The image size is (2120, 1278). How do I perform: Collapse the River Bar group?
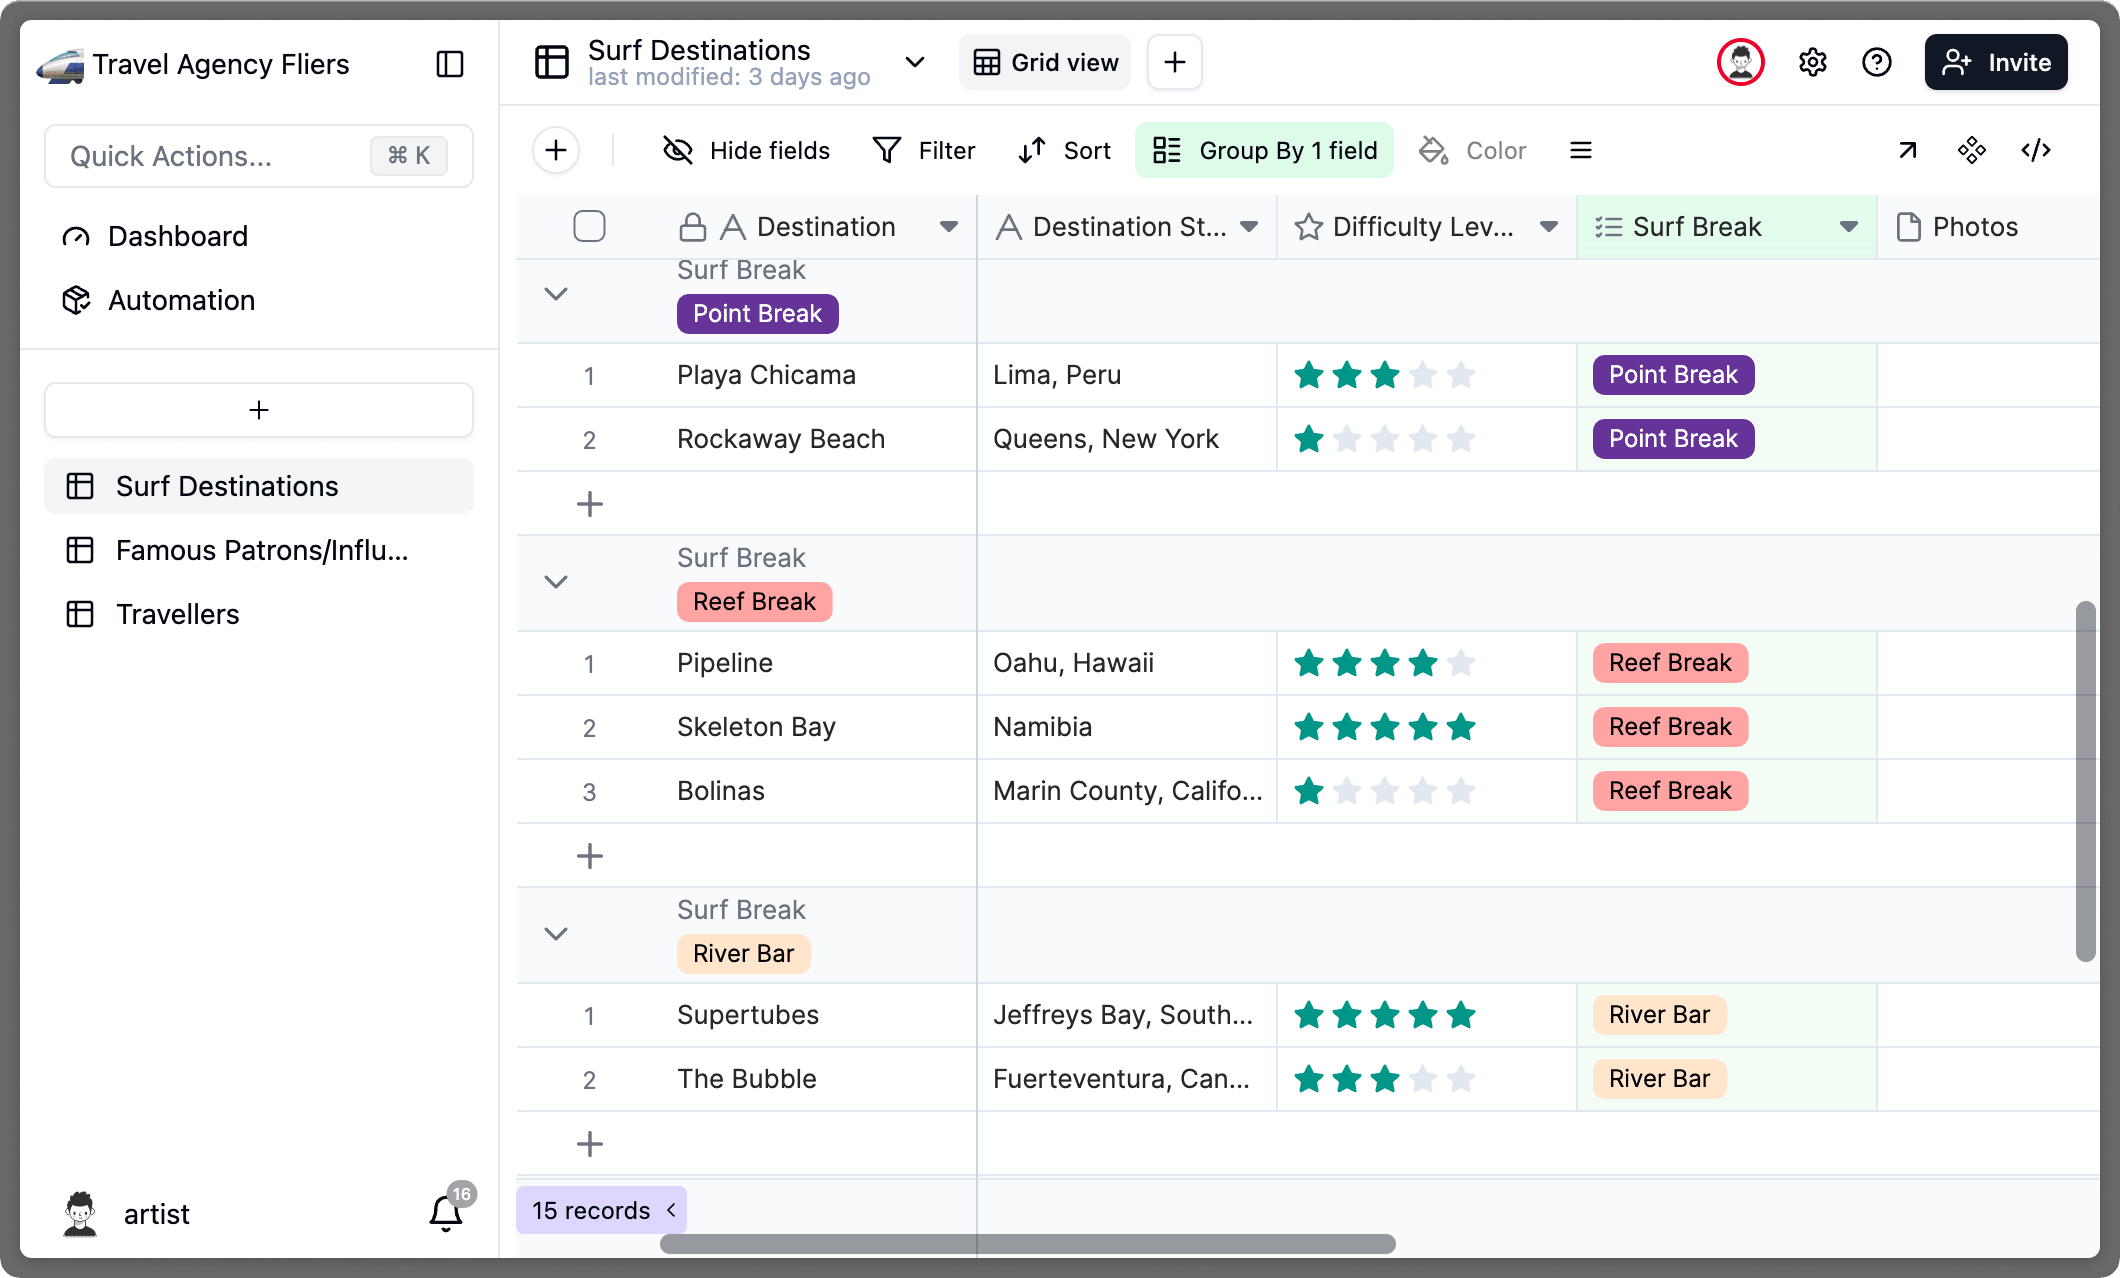556,934
